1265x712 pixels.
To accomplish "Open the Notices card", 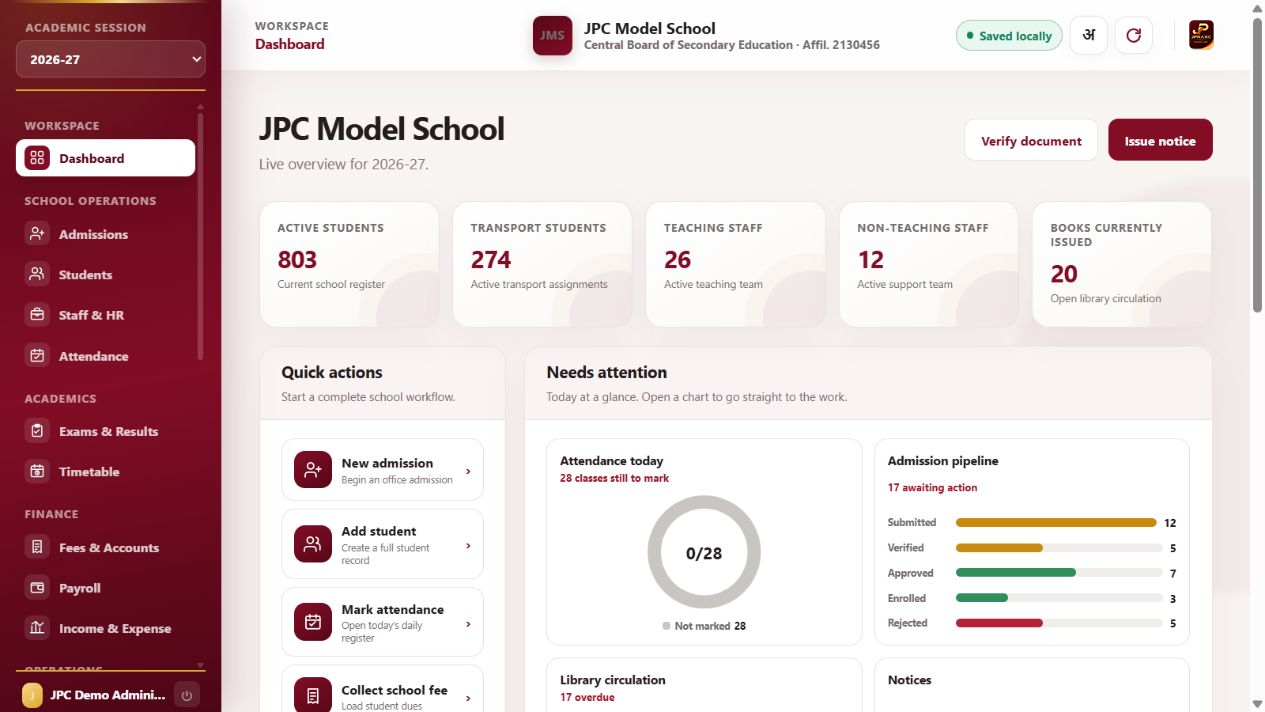I will [x=1032, y=684].
